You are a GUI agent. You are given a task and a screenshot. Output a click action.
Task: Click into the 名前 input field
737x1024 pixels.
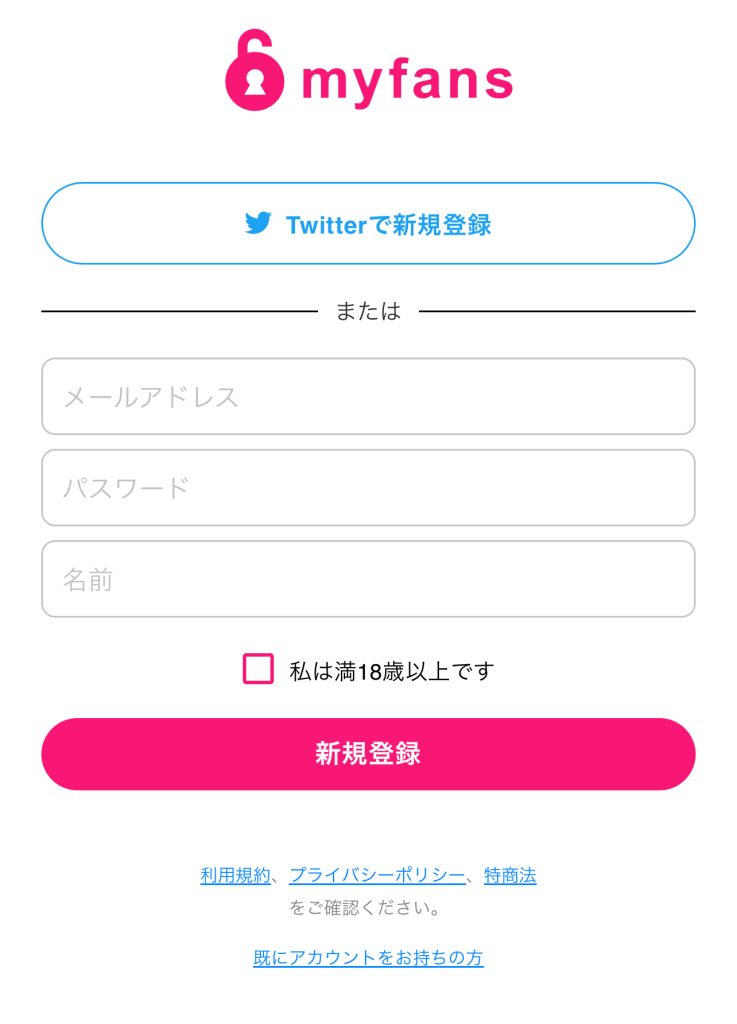point(368,579)
